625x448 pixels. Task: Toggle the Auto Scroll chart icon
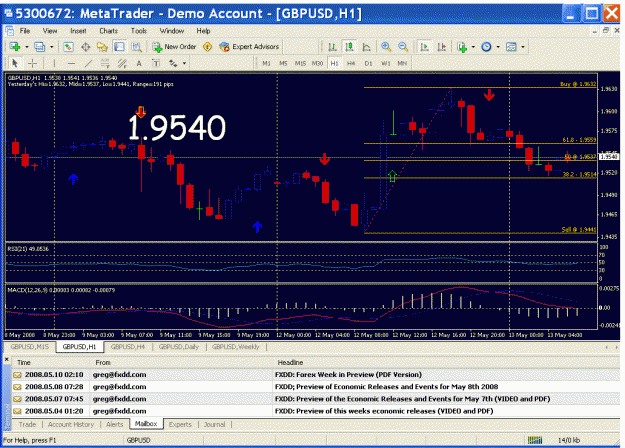tap(425, 47)
